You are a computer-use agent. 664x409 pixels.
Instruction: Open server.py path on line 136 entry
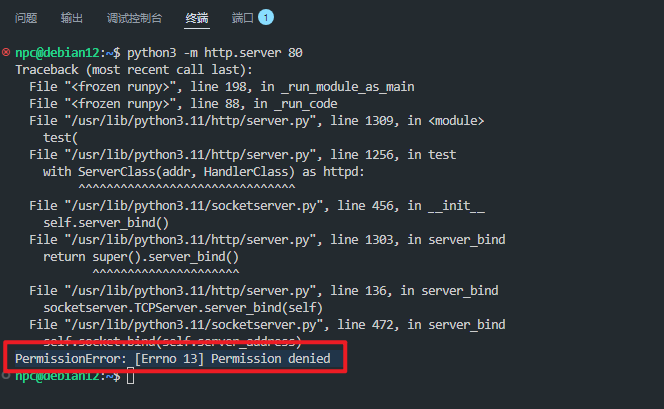190,290
